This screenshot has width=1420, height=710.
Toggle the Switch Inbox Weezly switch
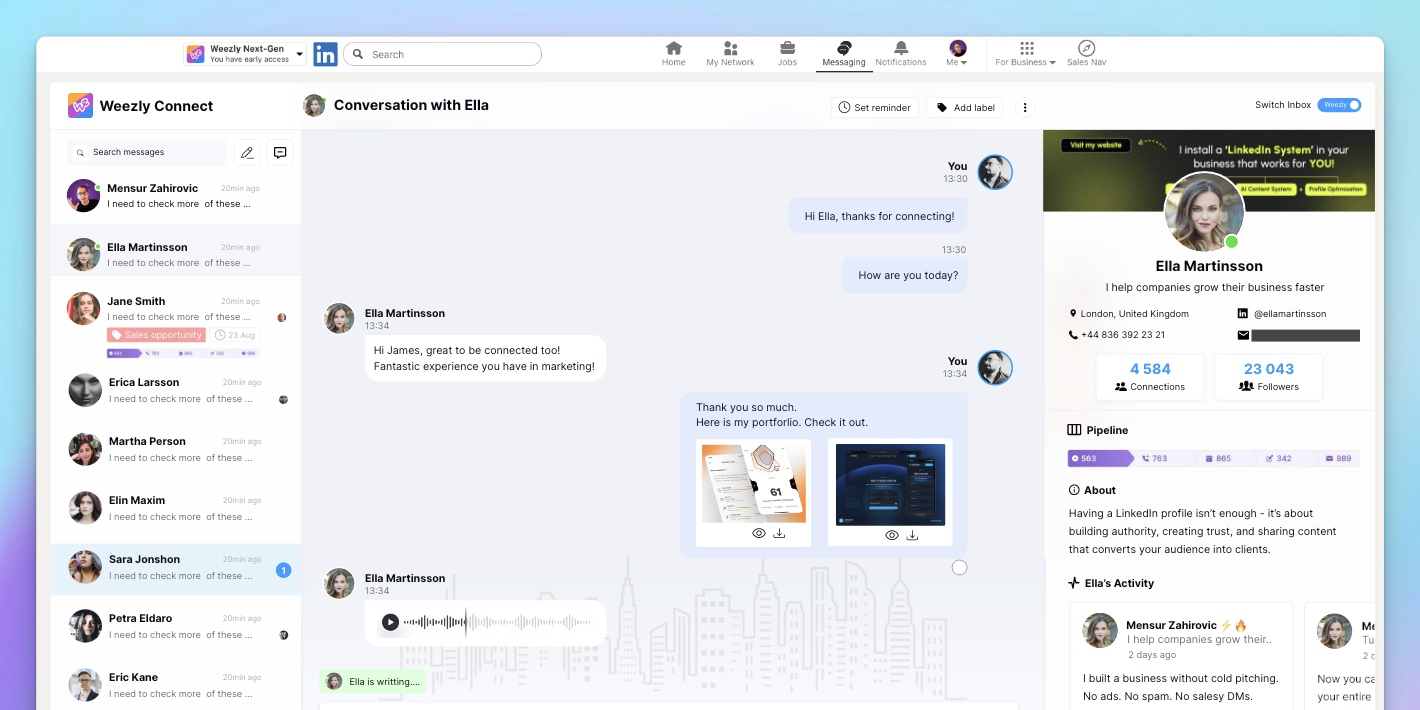[x=1339, y=105]
